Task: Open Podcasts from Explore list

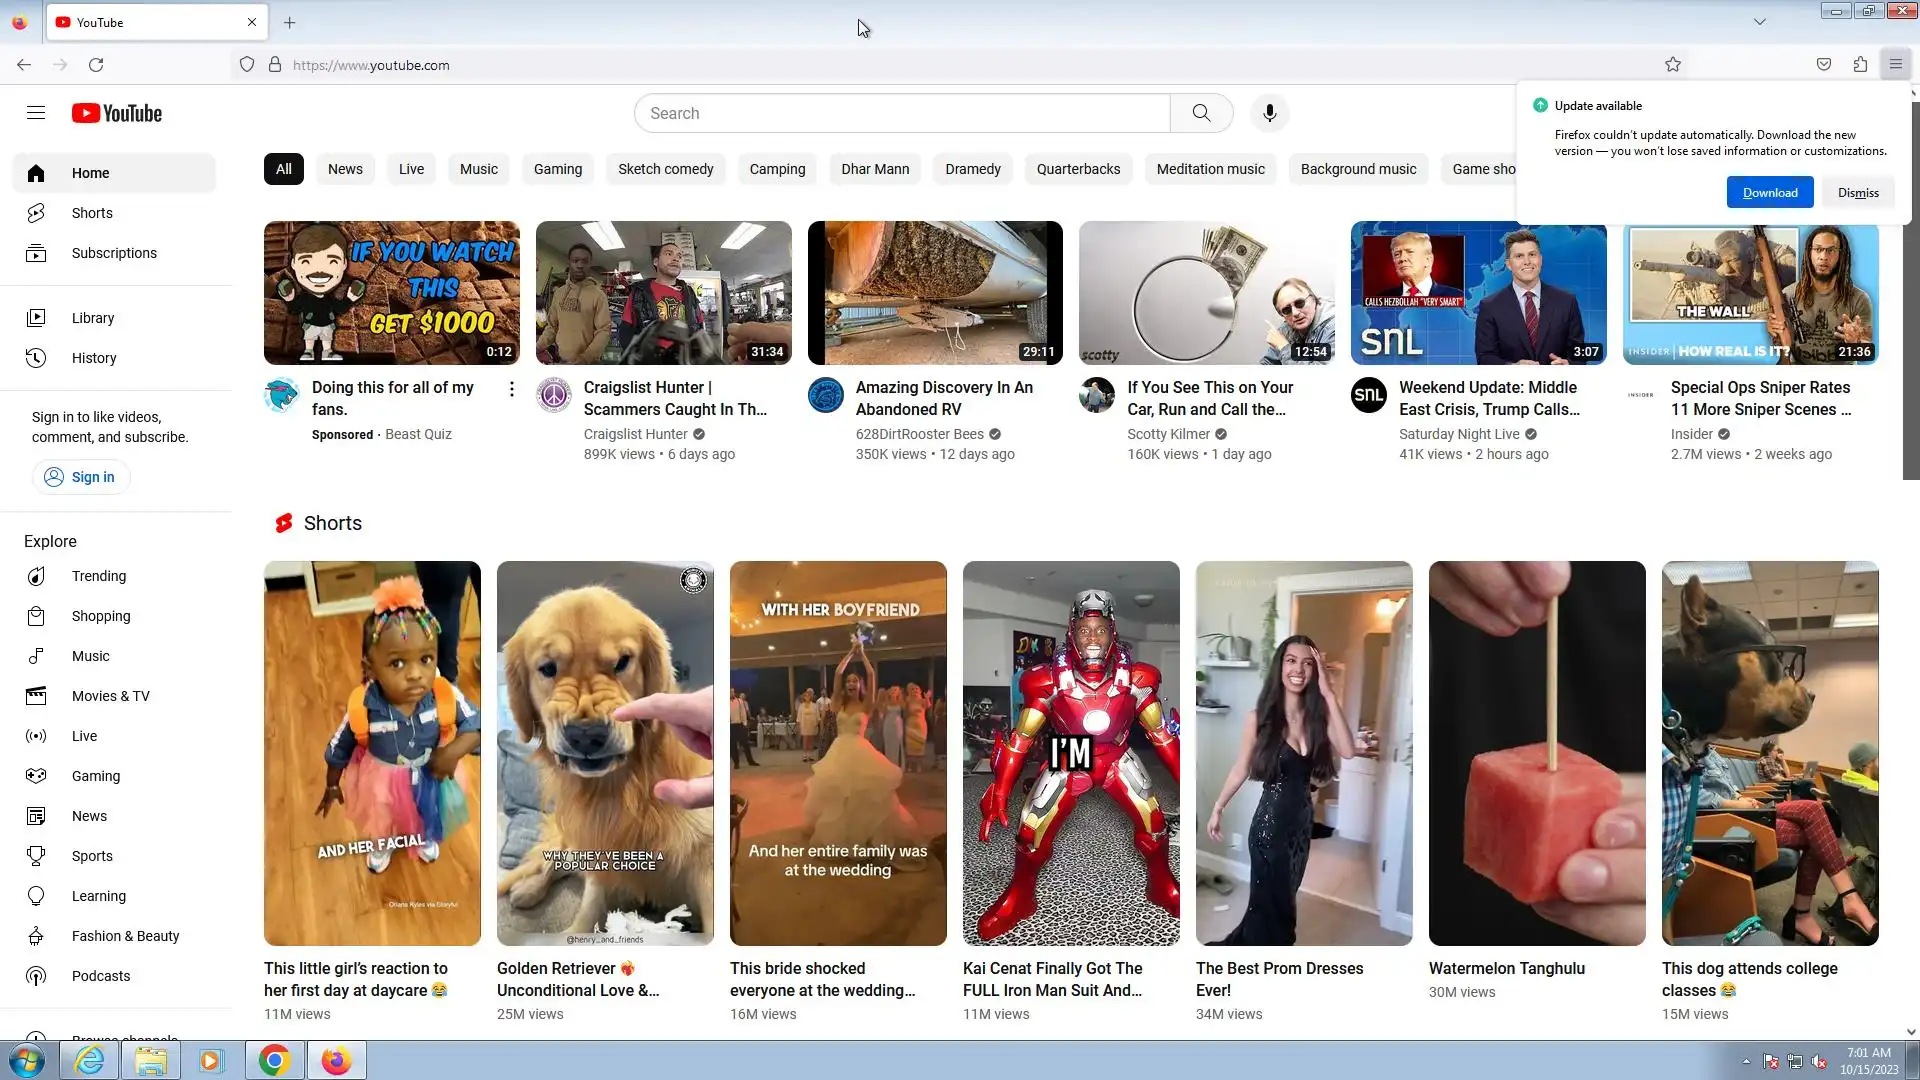Action: click(x=100, y=976)
